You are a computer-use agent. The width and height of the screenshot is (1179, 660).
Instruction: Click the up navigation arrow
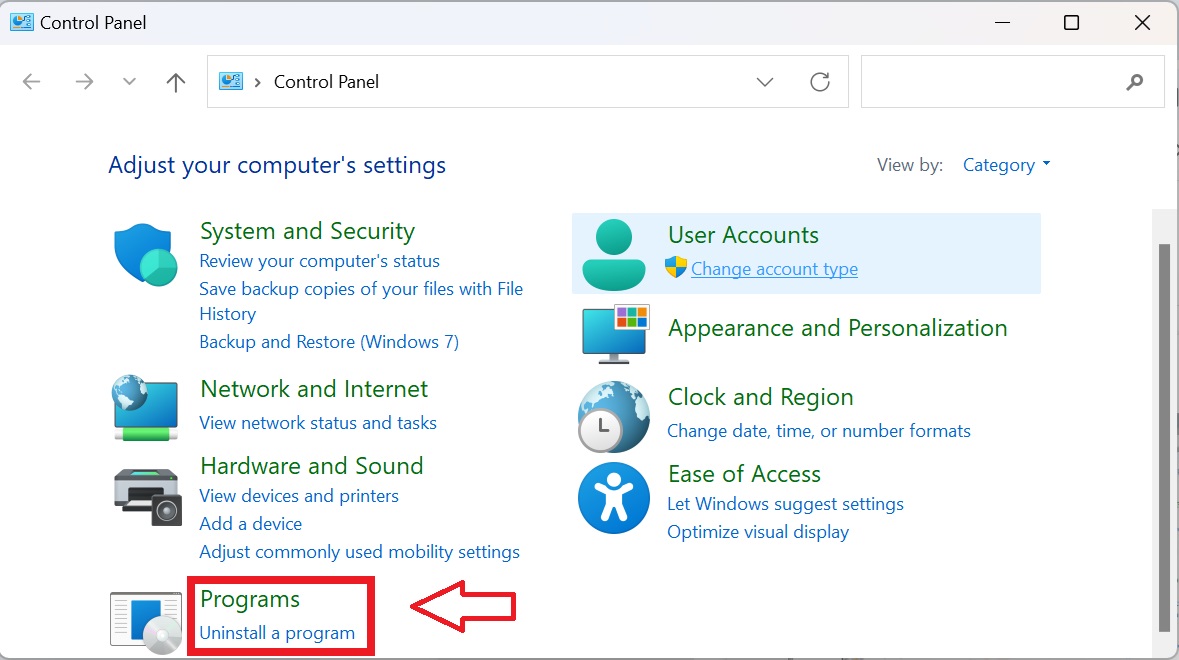pos(175,82)
